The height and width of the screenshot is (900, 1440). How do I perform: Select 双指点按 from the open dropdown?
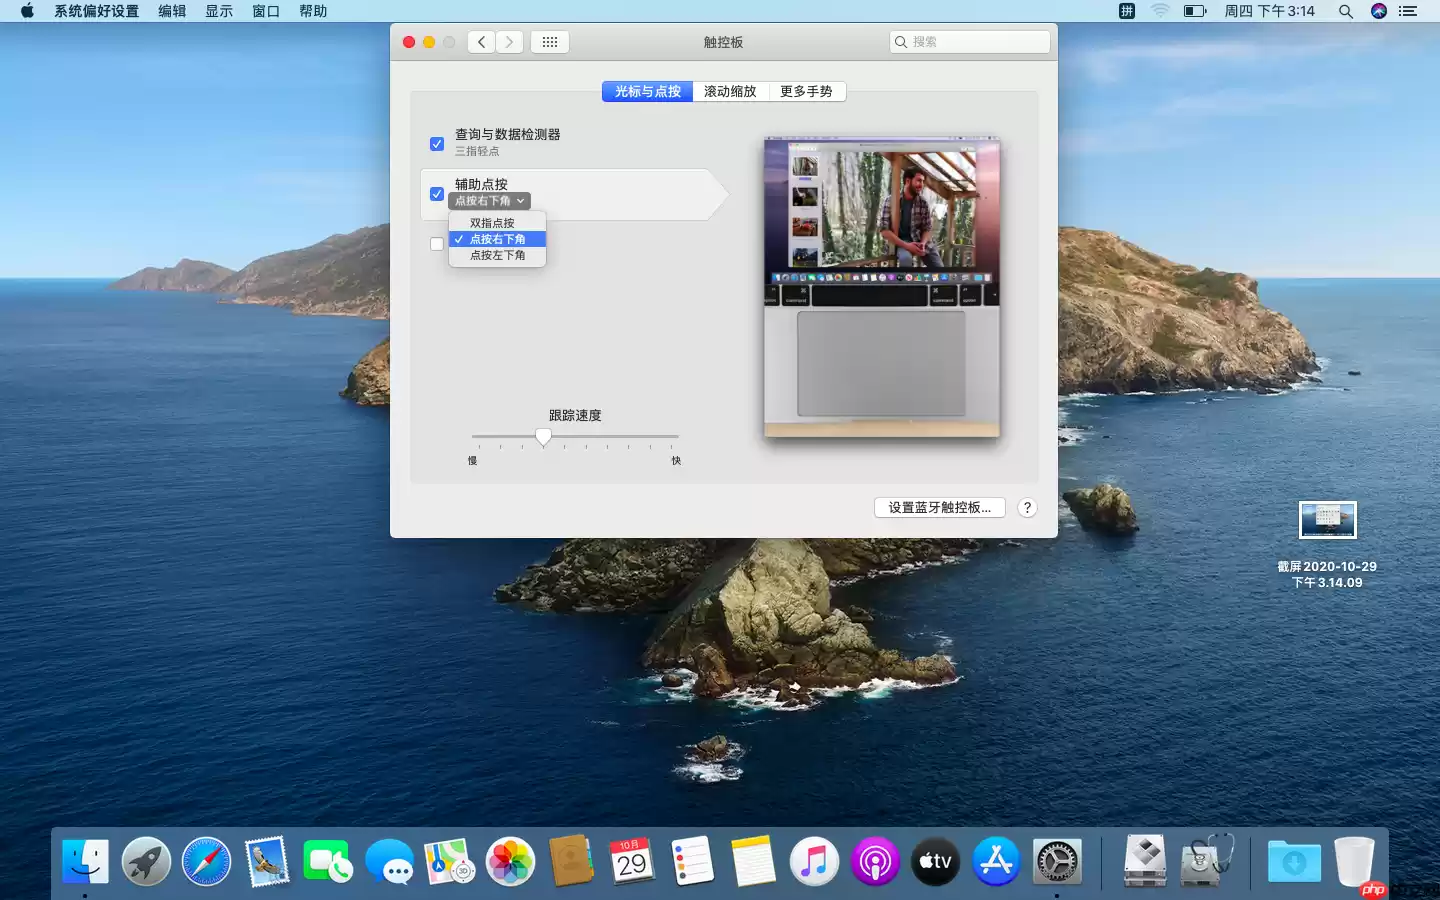click(493, 222)
